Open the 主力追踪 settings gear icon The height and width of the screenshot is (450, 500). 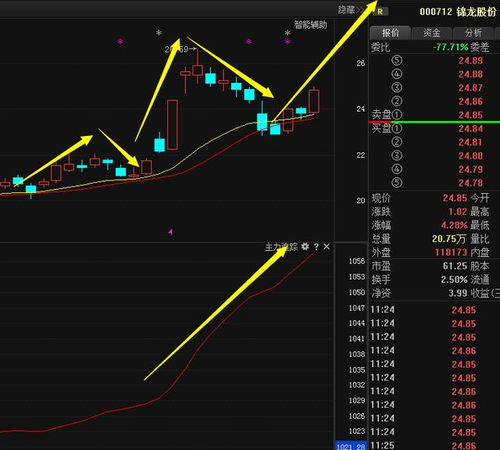(x=305, y=247)
